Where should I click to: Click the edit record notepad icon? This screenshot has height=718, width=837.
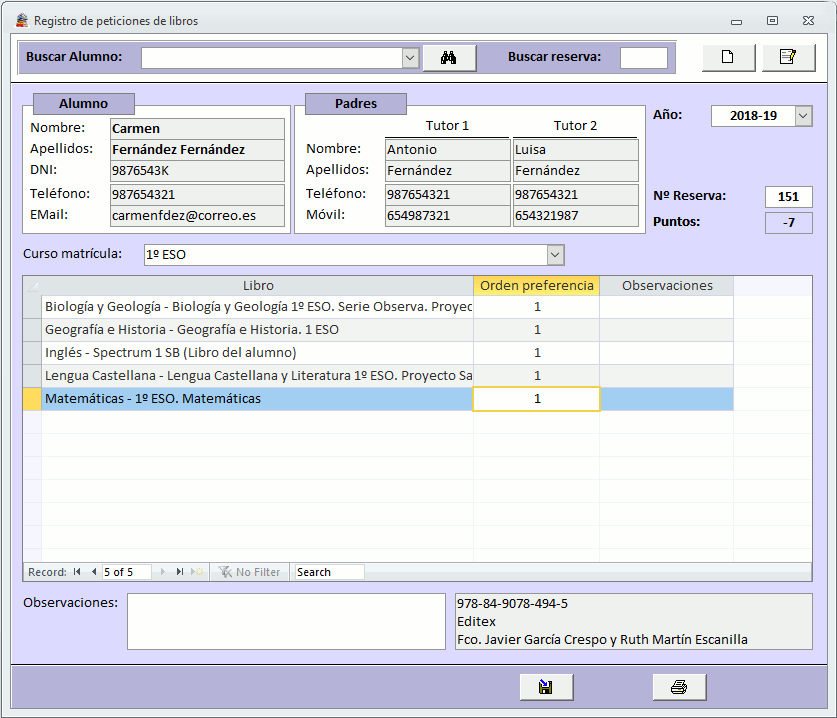tap(788, 58)
